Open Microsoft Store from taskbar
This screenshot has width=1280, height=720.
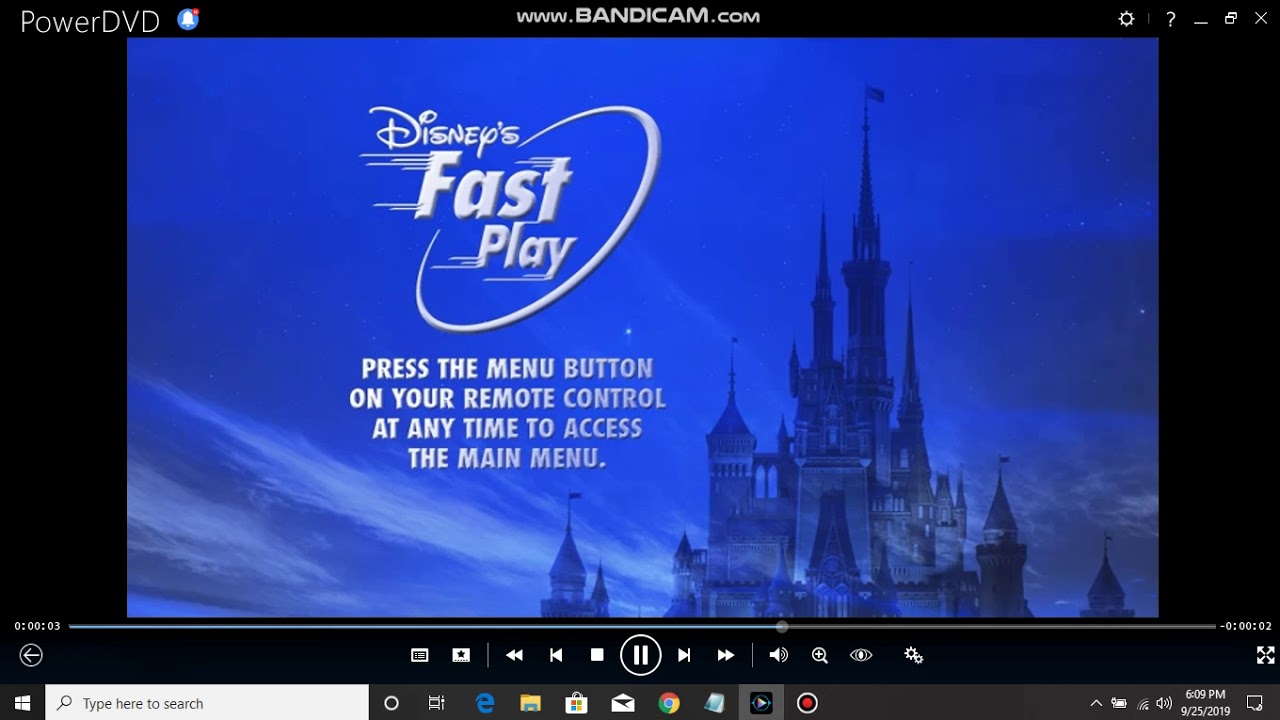tap(577, 703)
